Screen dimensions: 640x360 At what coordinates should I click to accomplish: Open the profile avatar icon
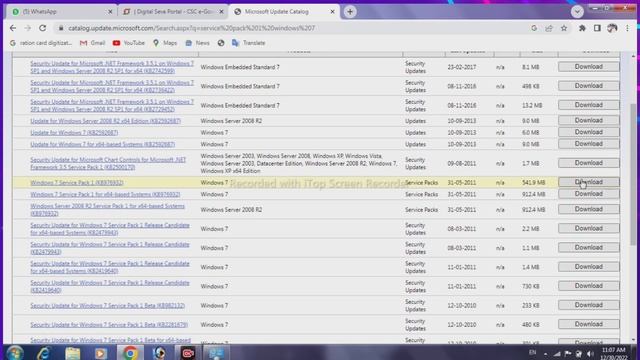(612, 28)
